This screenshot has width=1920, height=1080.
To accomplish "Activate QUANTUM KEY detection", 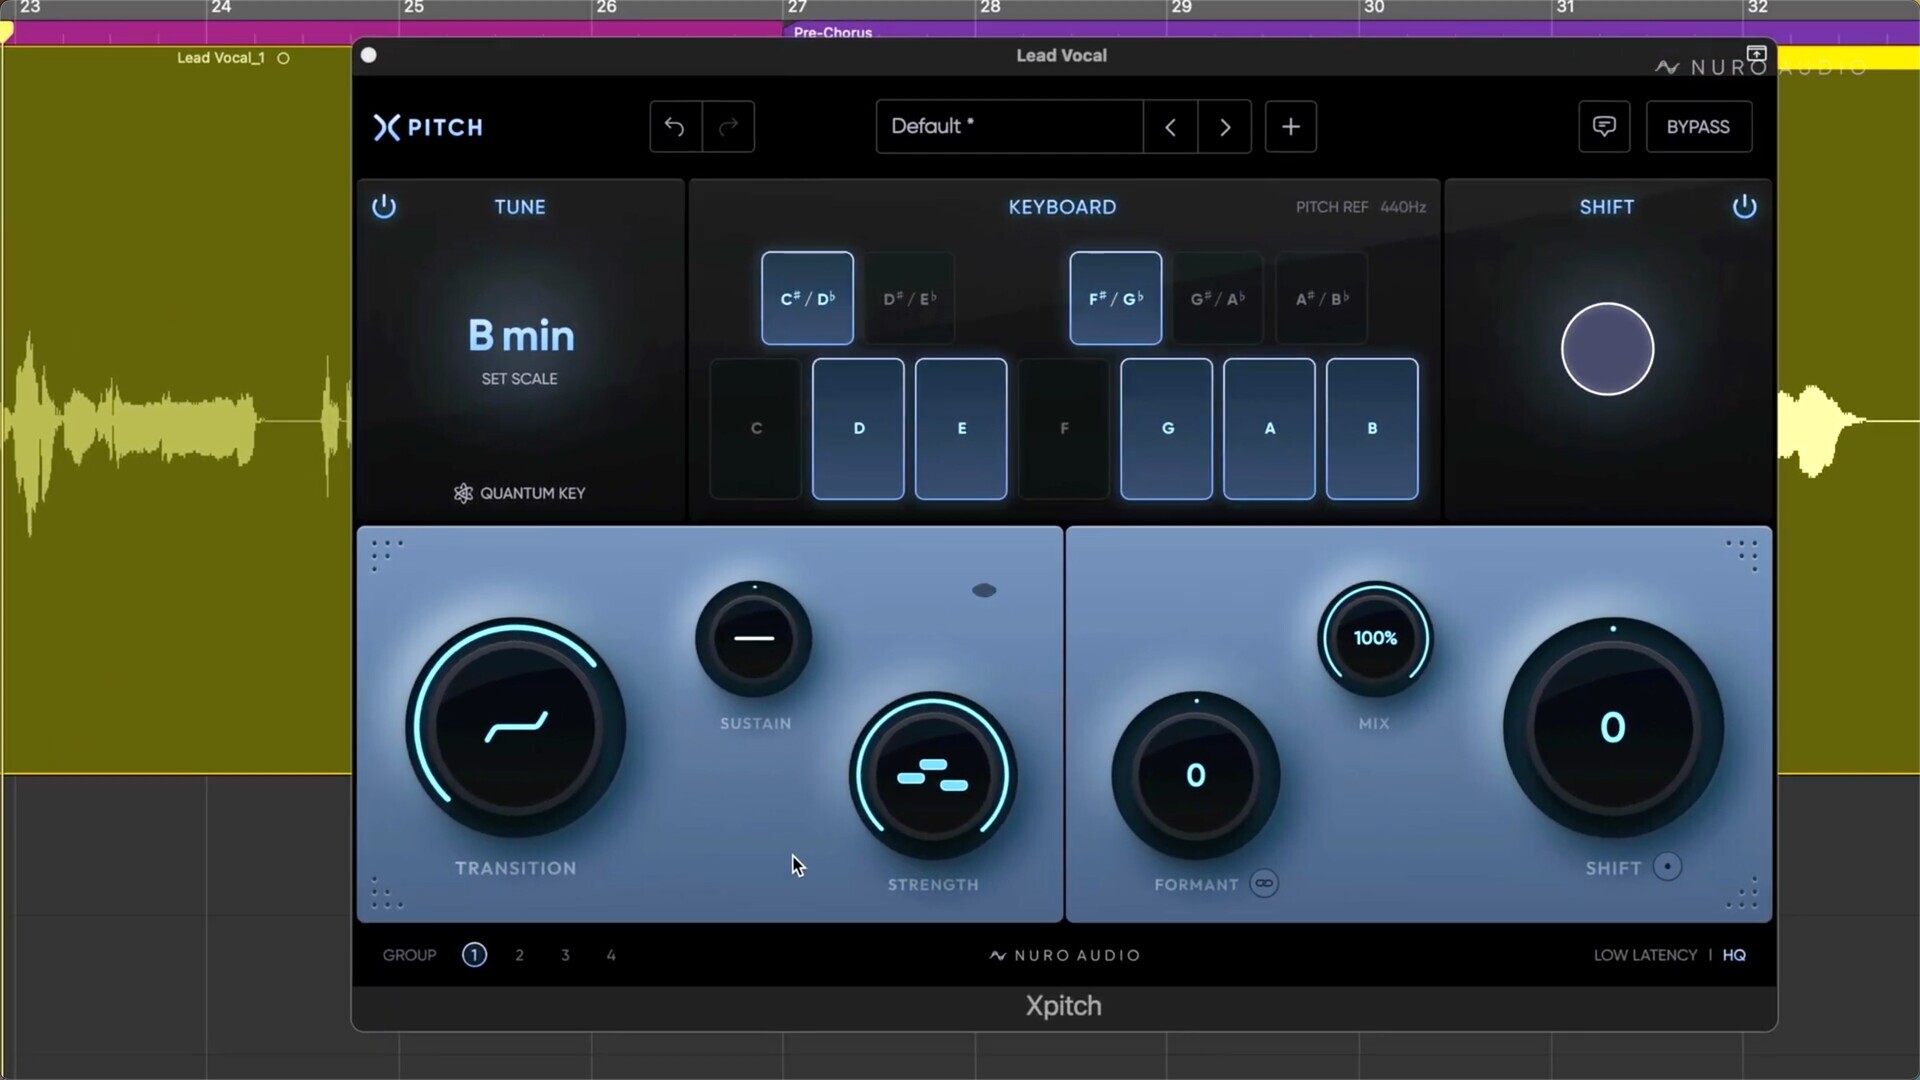I will click(519, 493).
